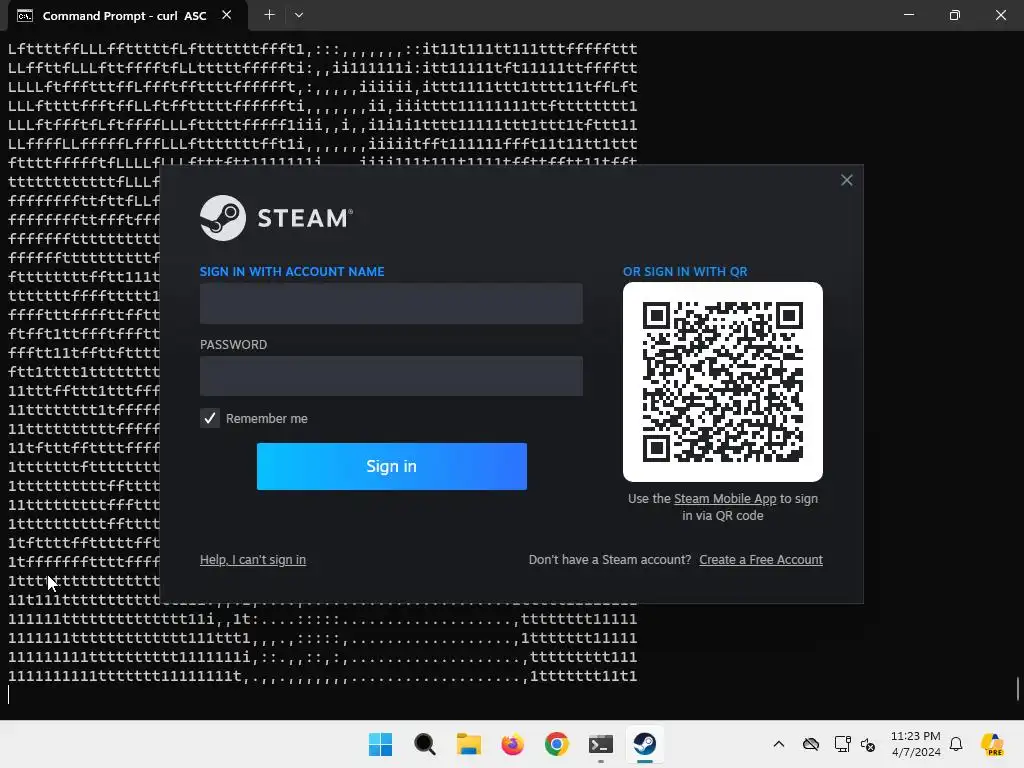Open the notifications bell icon
1024x768 pixels.
coord(956,744)
